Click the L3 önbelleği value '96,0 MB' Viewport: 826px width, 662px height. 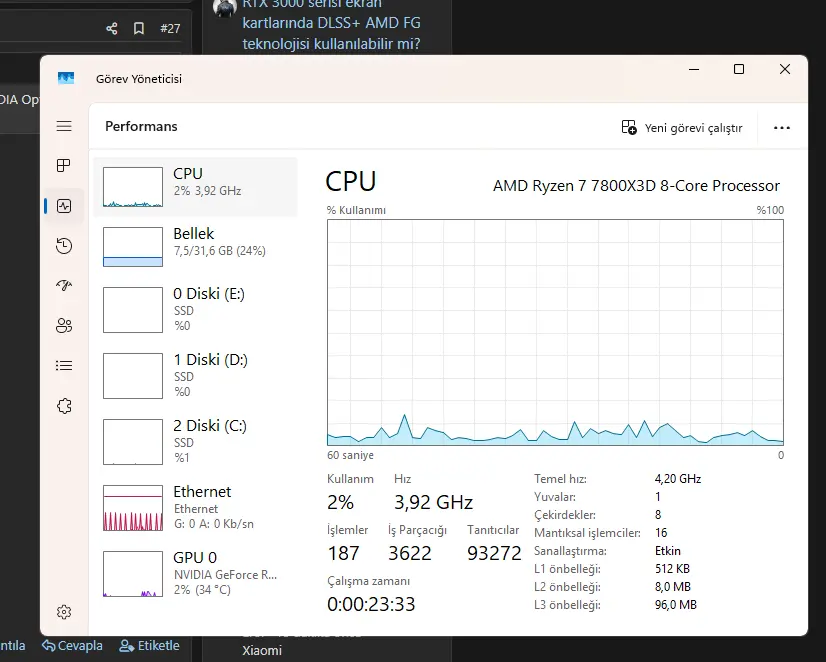[x=676, y=605]
